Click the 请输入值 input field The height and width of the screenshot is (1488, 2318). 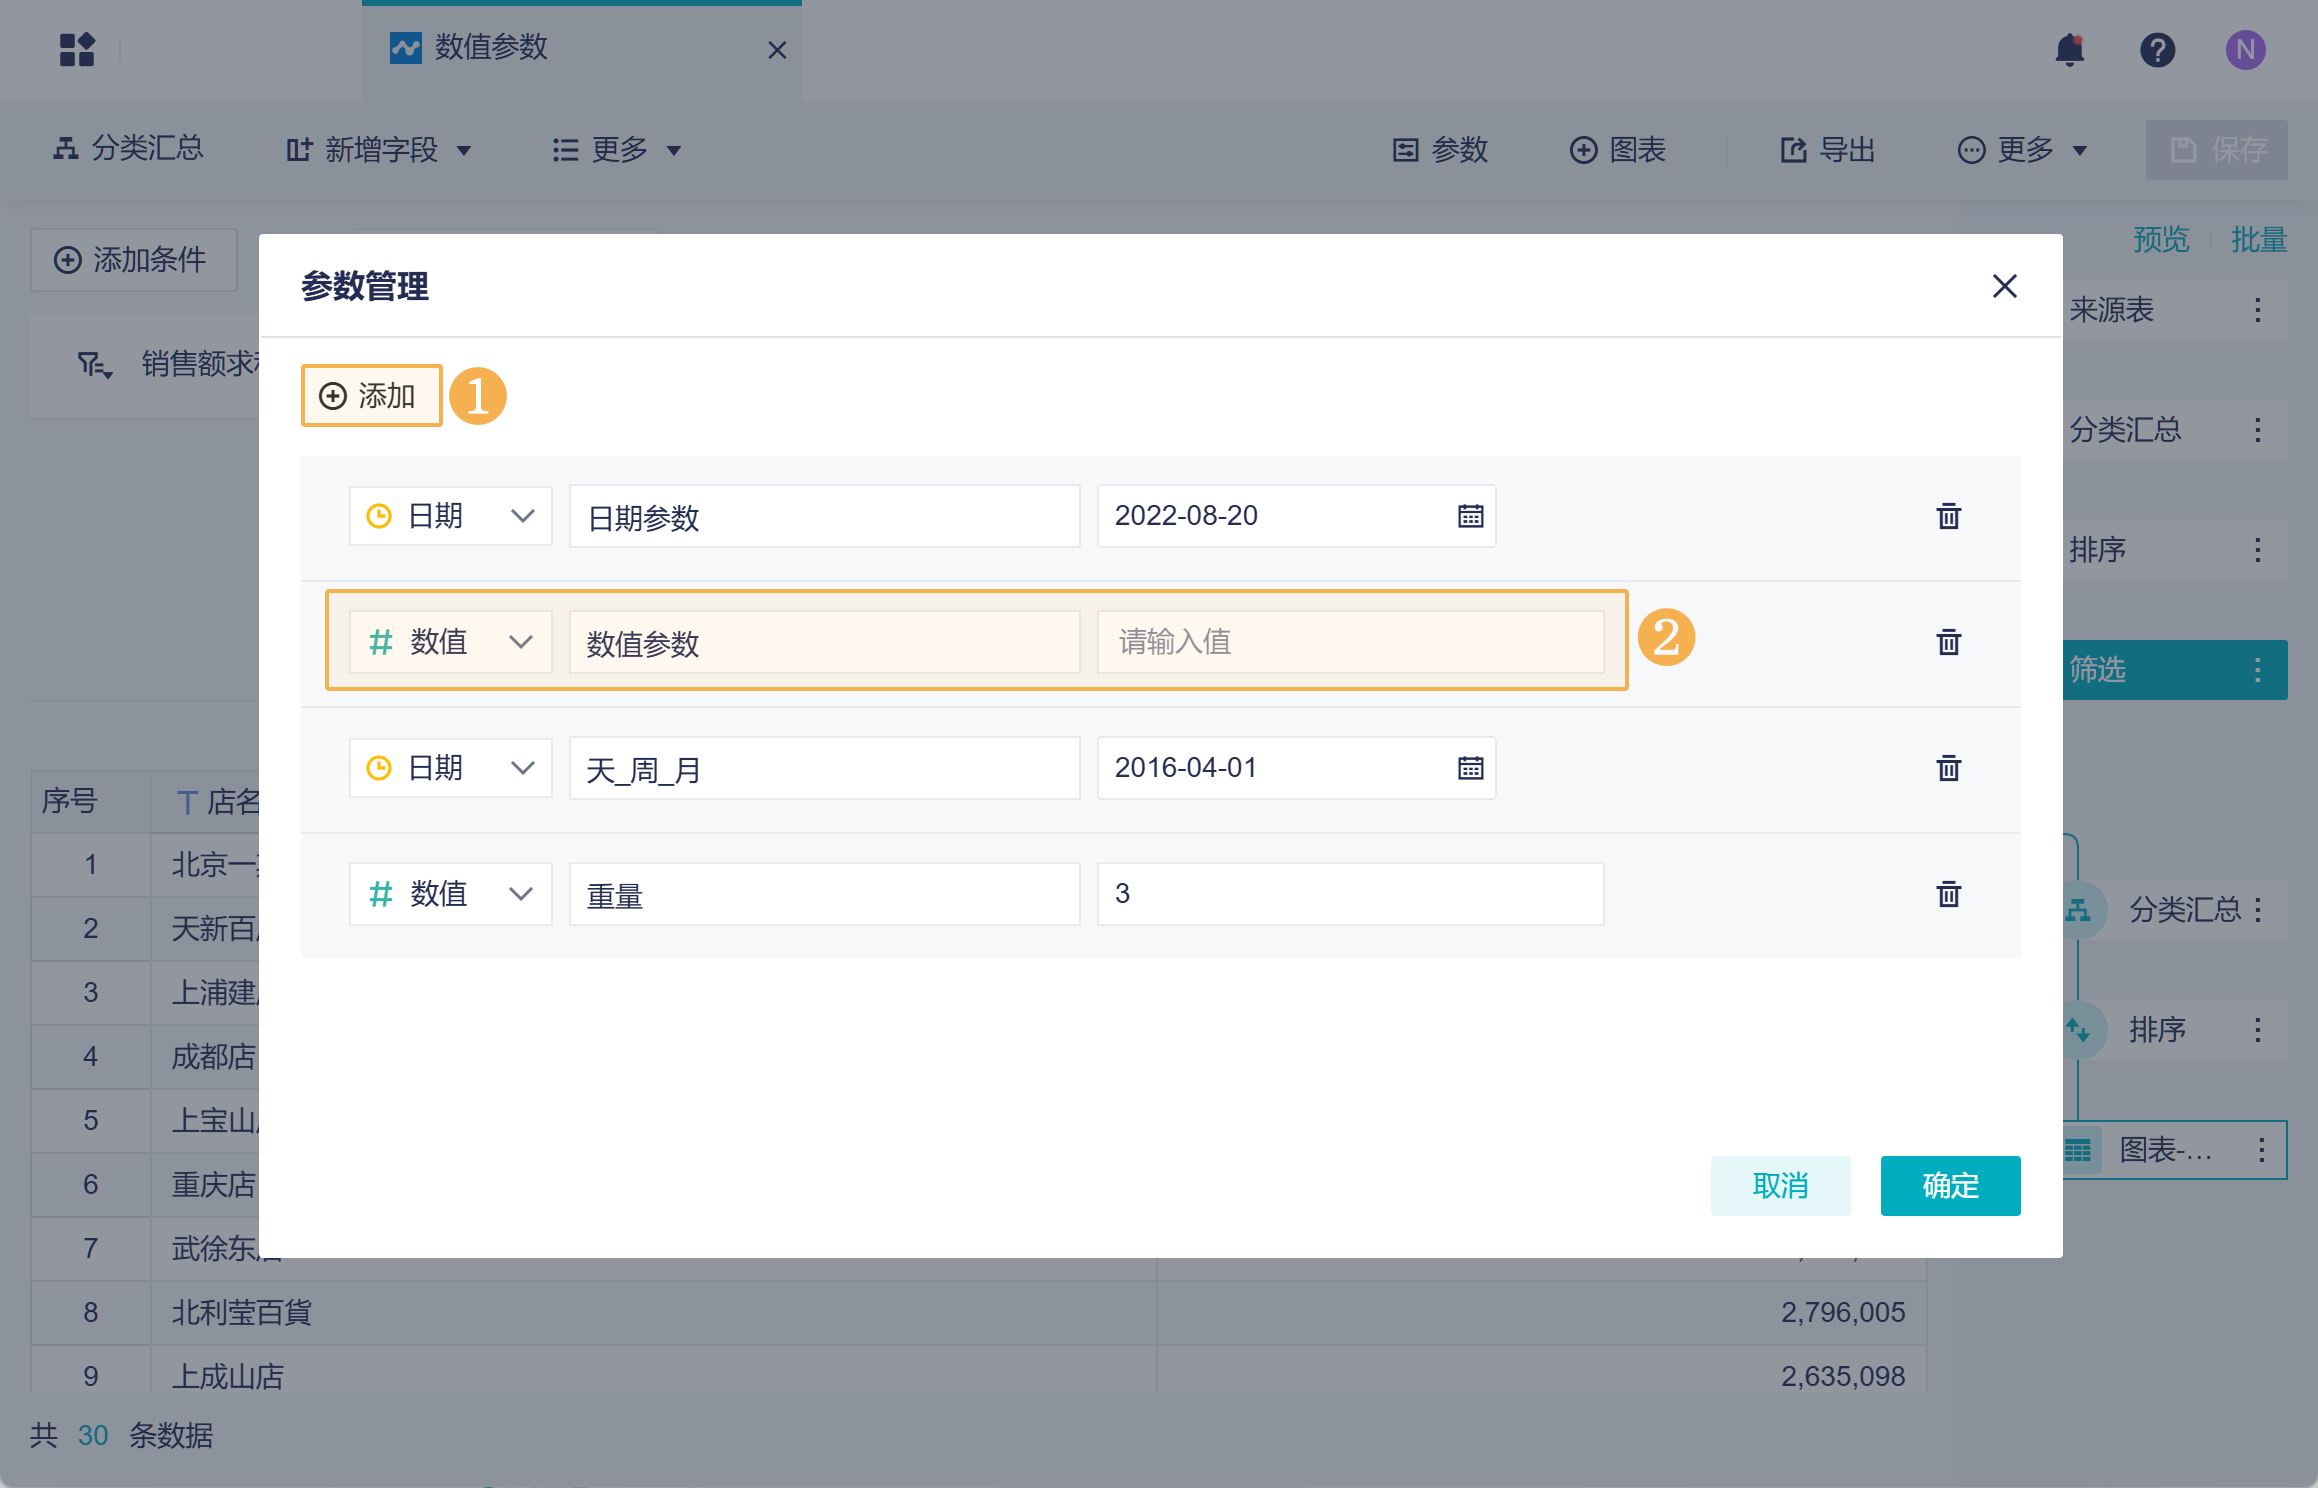pyautogui.click(x=1350, y=642)
